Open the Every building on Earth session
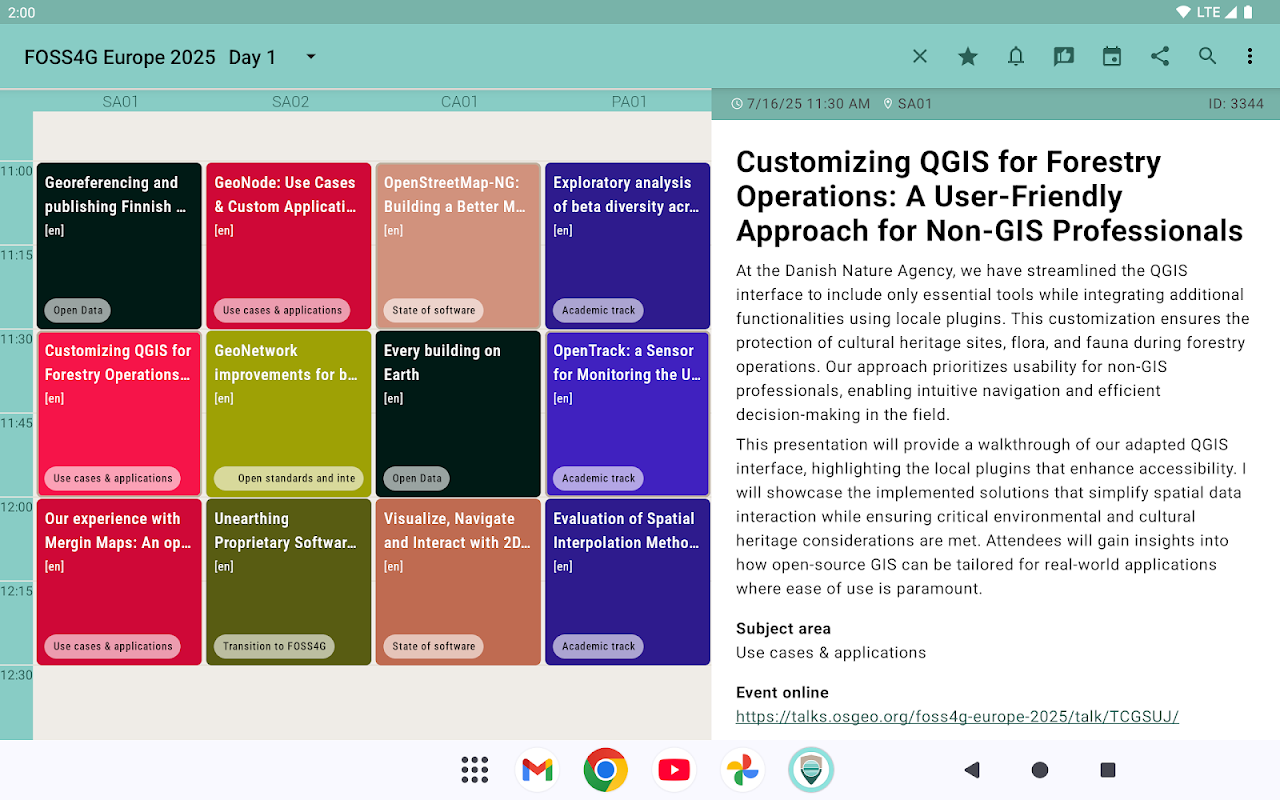 458,414
